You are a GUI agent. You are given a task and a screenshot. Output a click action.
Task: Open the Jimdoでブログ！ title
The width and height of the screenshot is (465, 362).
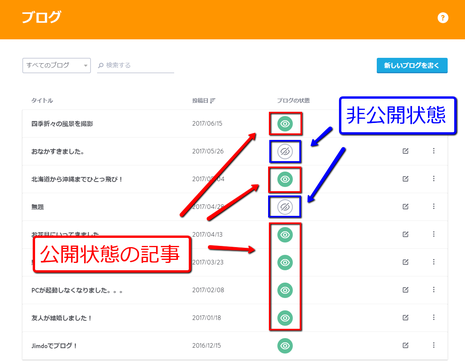point(54,346)
